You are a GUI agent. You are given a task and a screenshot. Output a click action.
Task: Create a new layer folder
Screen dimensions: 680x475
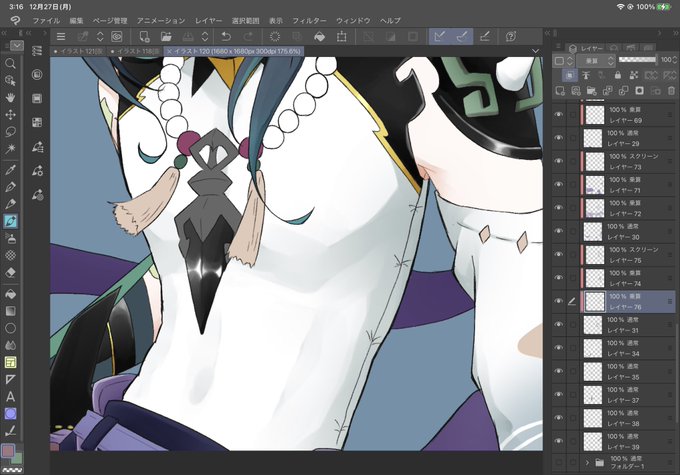click(x=592, y=91)
